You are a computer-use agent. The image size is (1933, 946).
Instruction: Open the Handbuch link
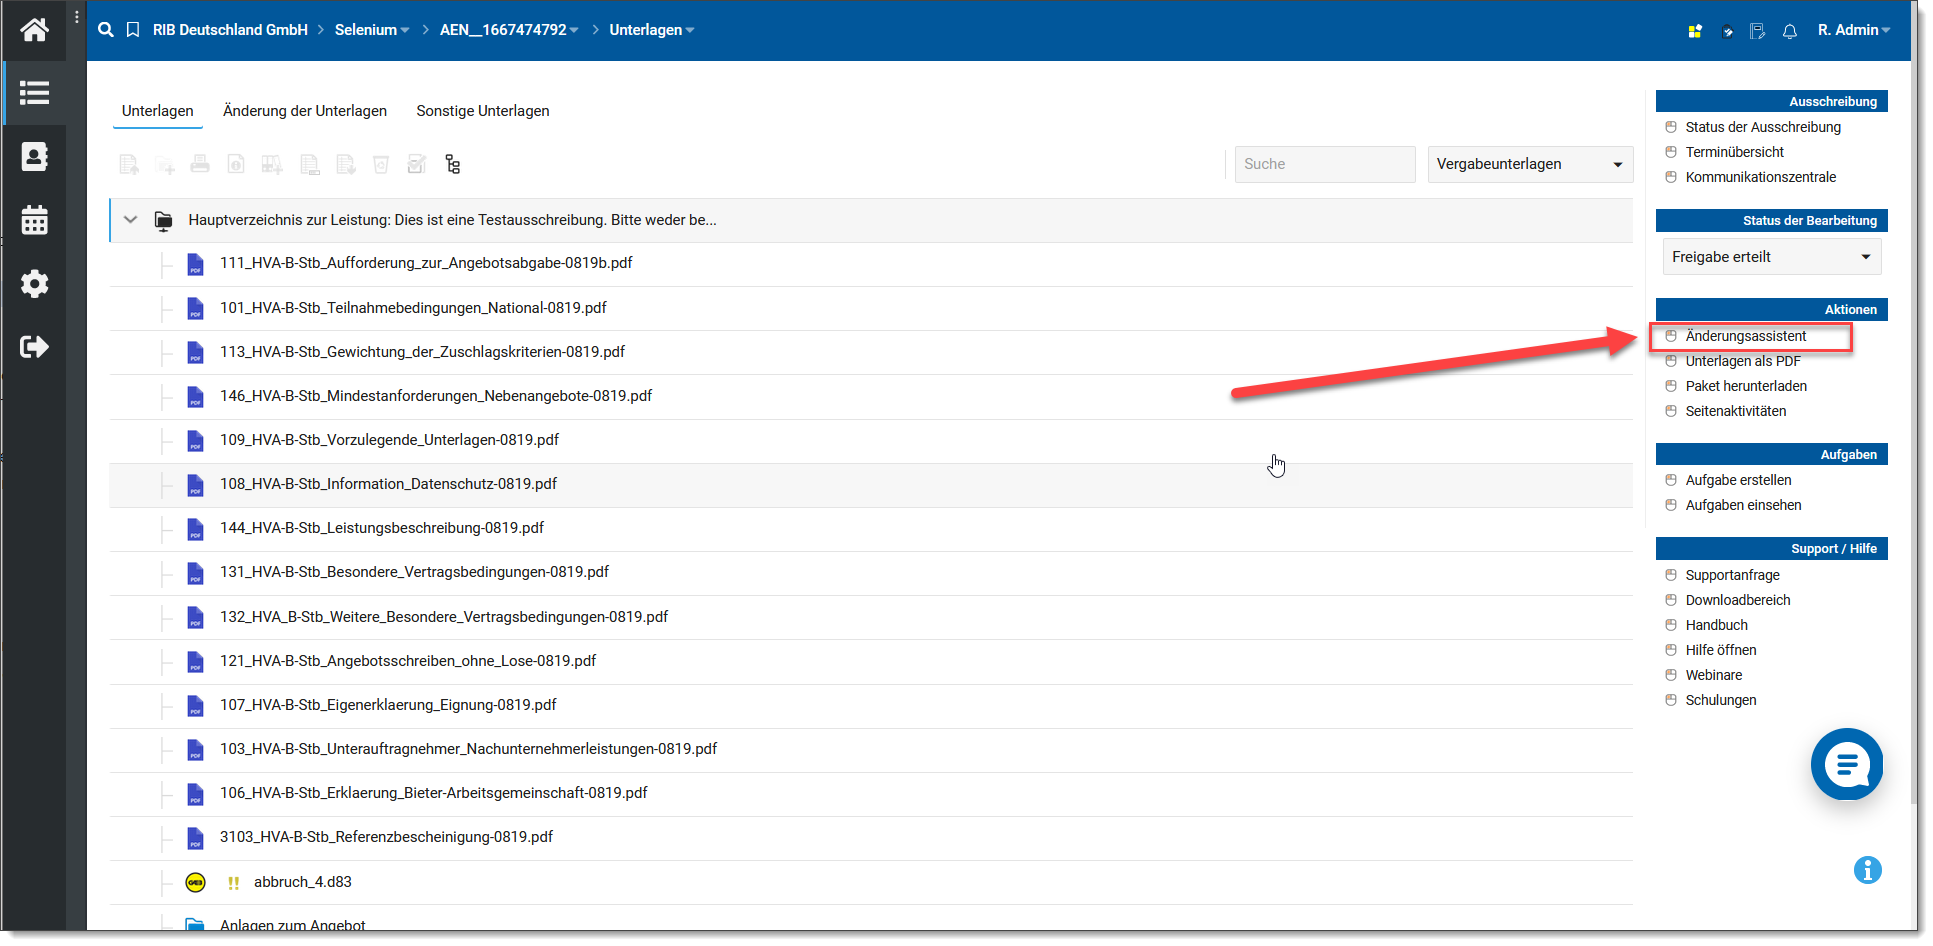tap(1716, 625)
